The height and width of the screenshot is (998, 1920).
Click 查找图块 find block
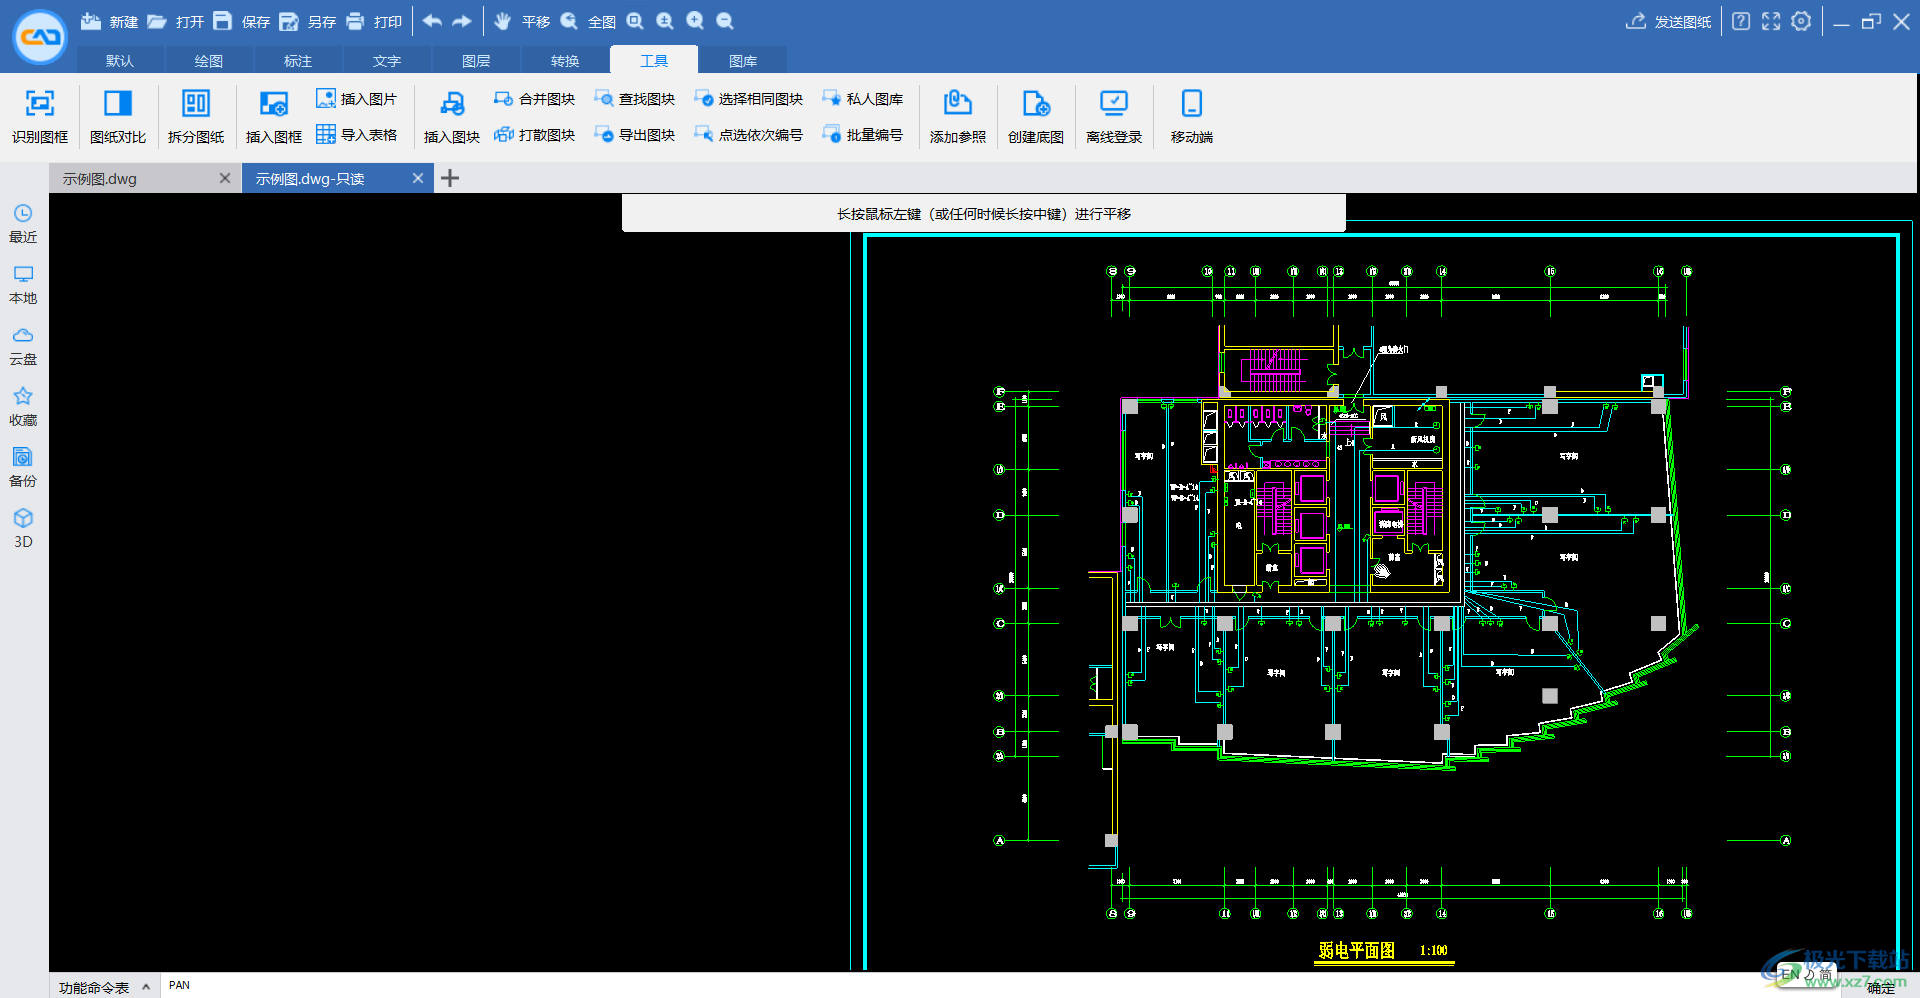coord(634,98)
